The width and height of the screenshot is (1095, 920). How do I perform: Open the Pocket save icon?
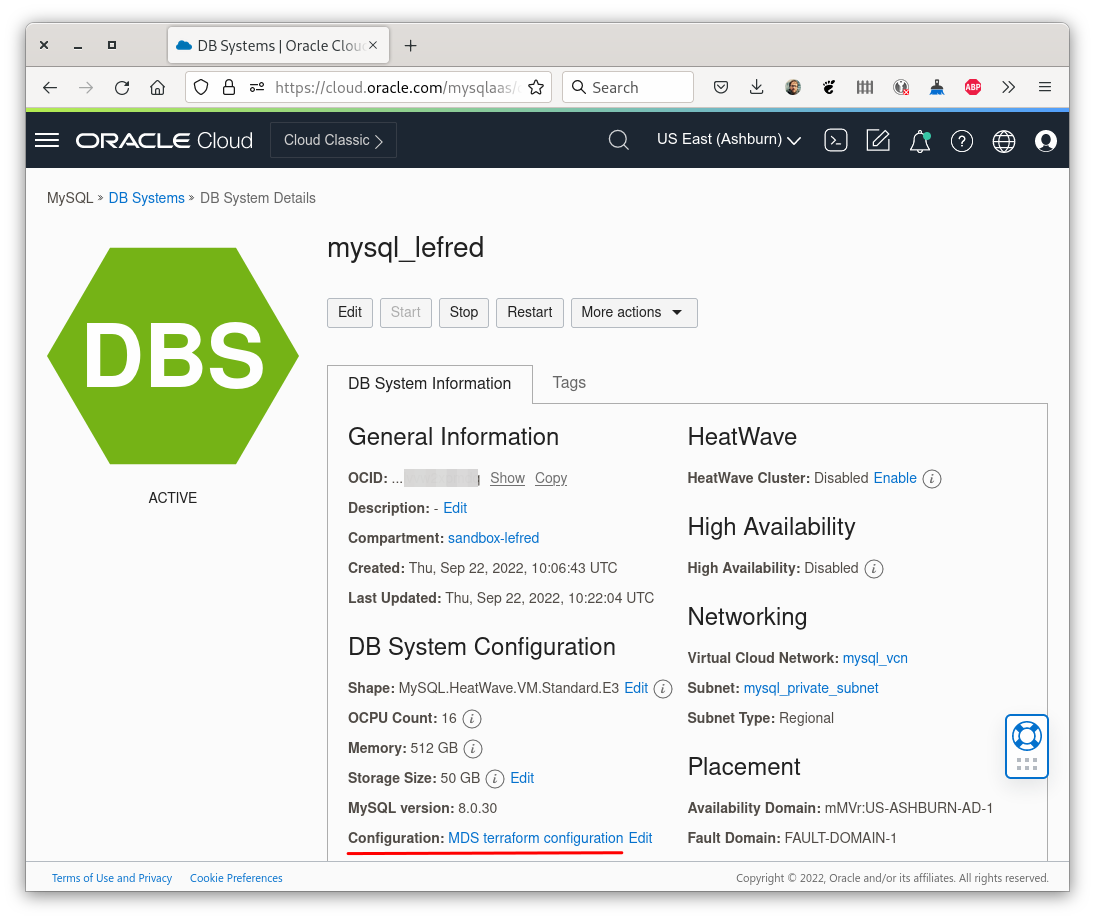[x=721, y=87]
